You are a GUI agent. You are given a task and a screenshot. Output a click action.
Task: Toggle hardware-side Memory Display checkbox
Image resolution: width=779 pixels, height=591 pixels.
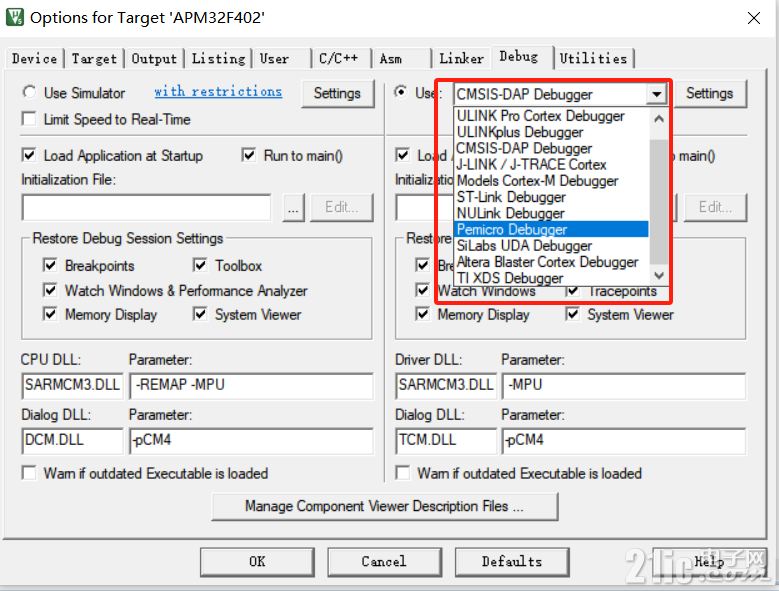[x=423, y=314]
